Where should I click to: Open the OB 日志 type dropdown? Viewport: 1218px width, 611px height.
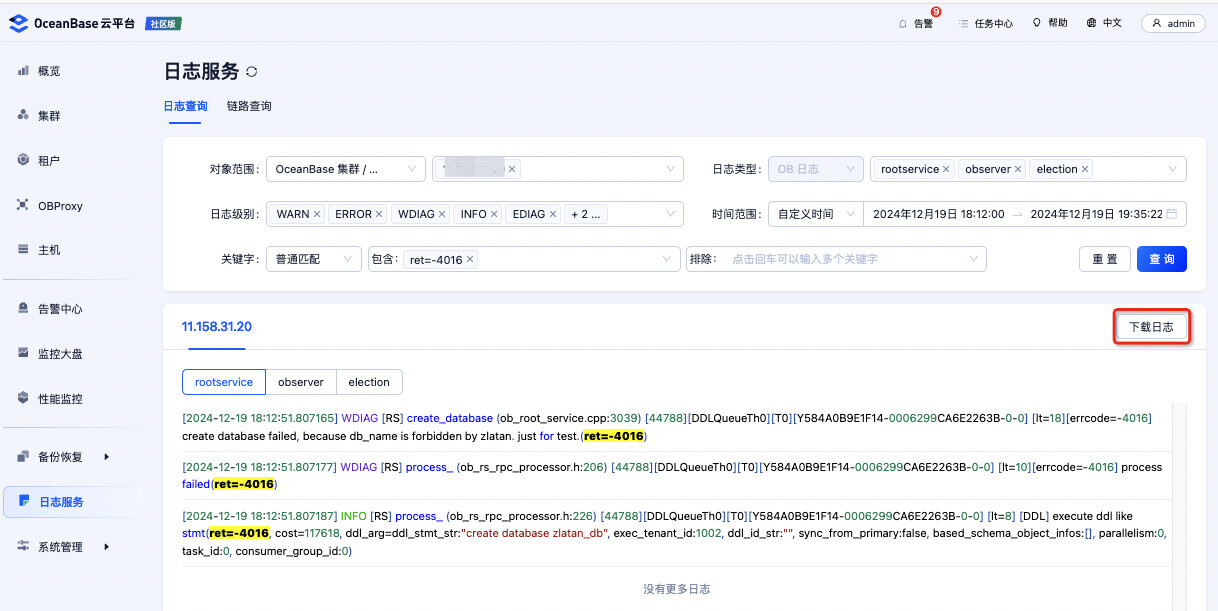coord(815,169)
